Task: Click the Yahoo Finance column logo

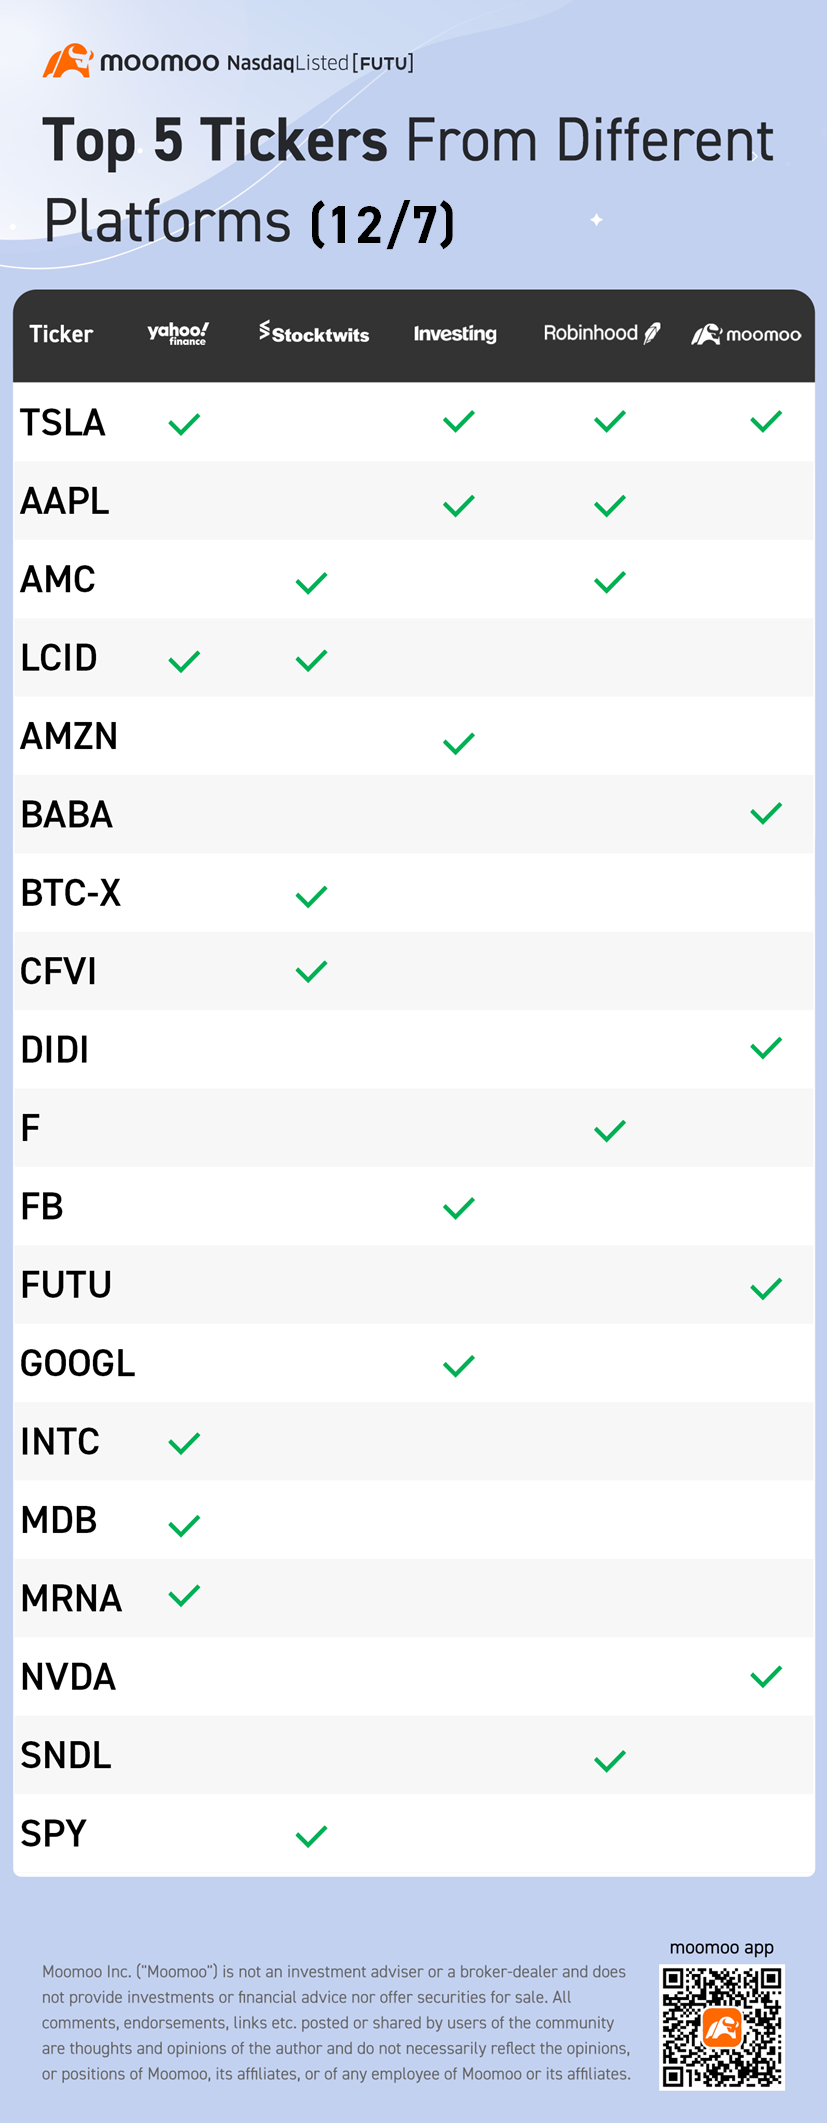Action: click(178, 333)
